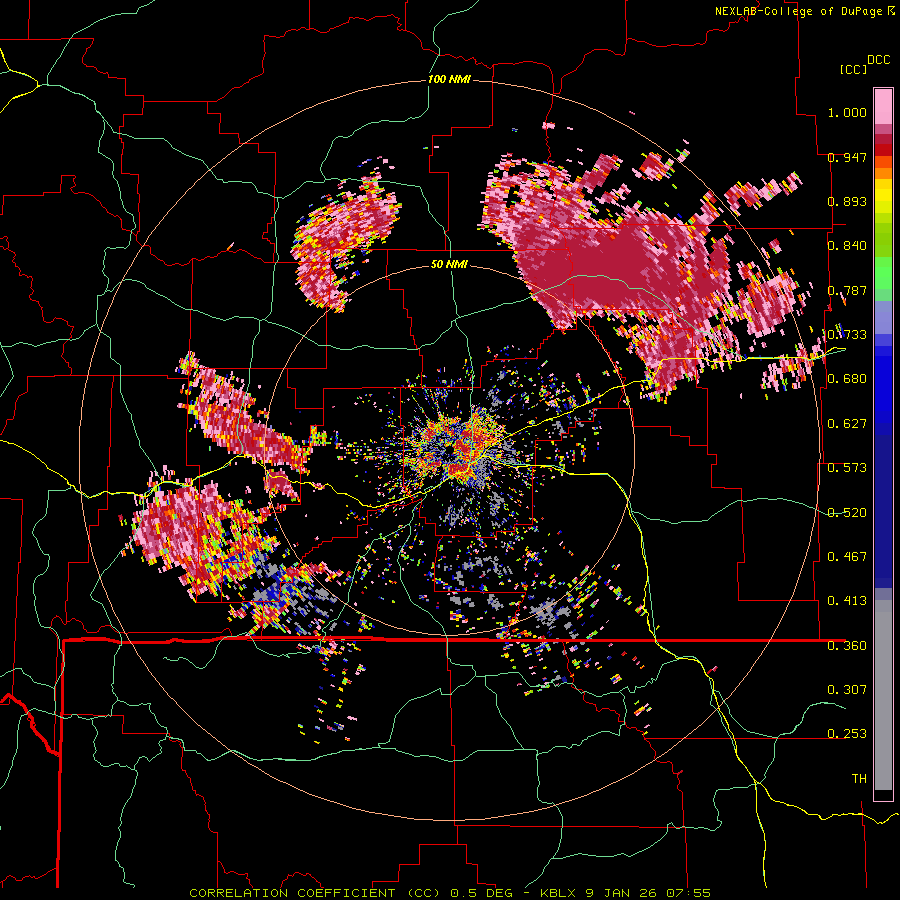Image resolution: width=900 pixels, height=900 pixels.
Task: Click the 07:55 time in the caption
Action: point(688,893)
